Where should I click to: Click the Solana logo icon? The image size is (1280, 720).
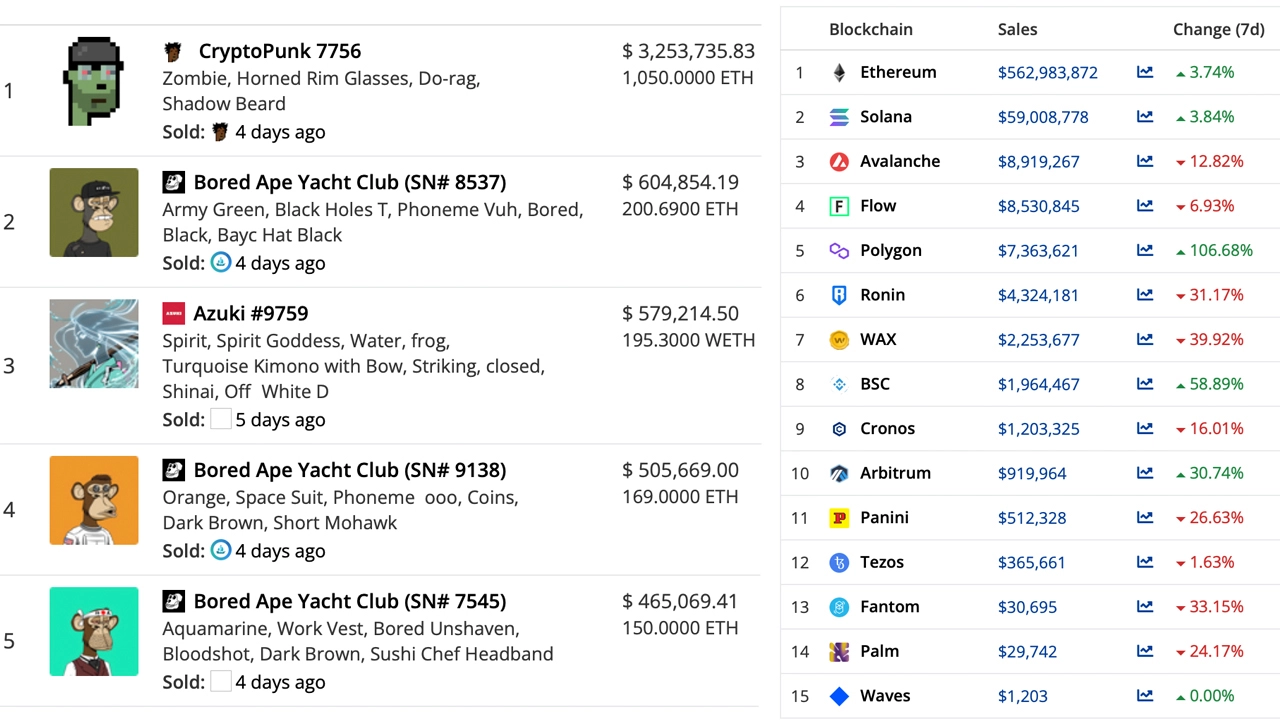(839, 117)
